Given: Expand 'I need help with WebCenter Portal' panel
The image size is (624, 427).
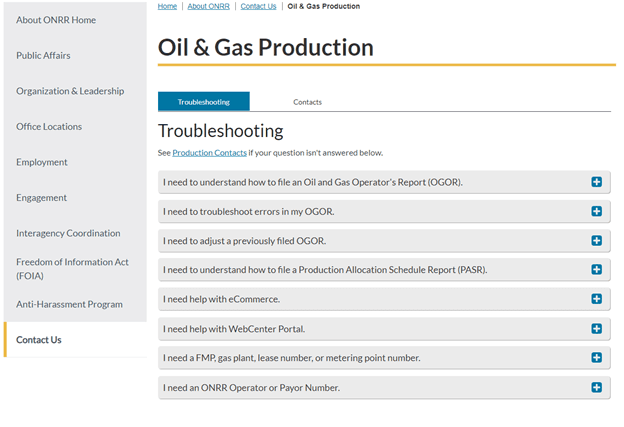Looking at the screenshot, I should coord(234,328).
